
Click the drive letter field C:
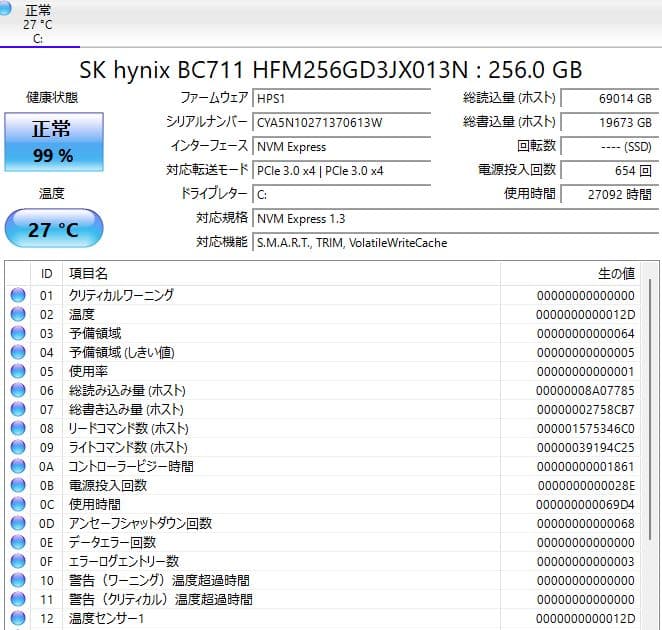click(341, 195)
